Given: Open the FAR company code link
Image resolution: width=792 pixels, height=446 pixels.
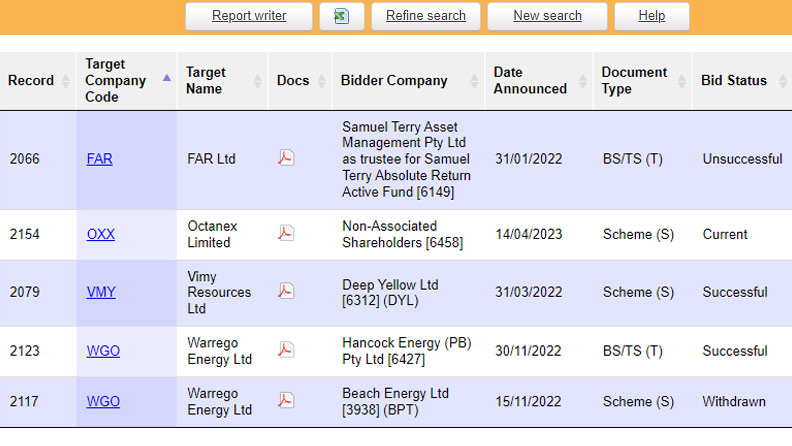Looking at the screenshot, I should click(x=100, y=159).
